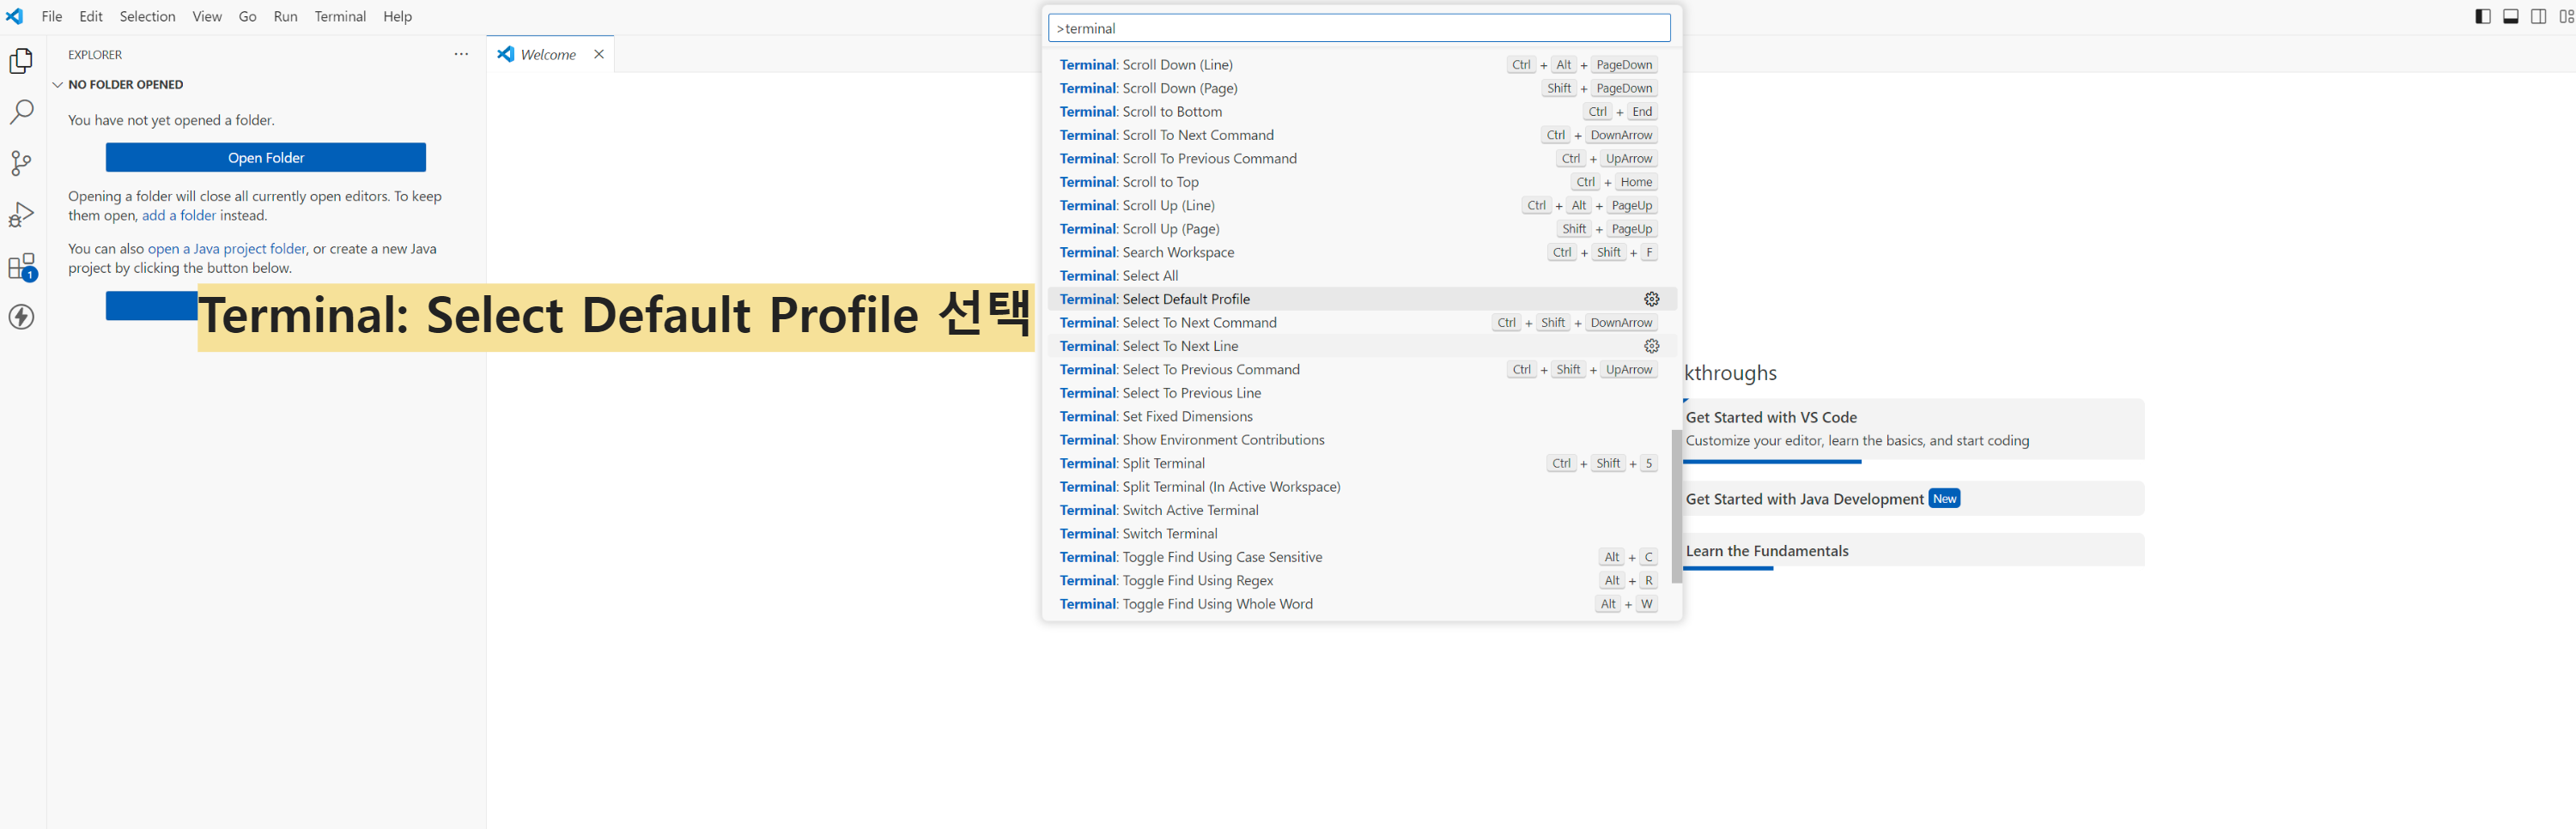This screenshot has height=829, width=2576.
Task: Click the add a folder link
Action: (179, 215)
